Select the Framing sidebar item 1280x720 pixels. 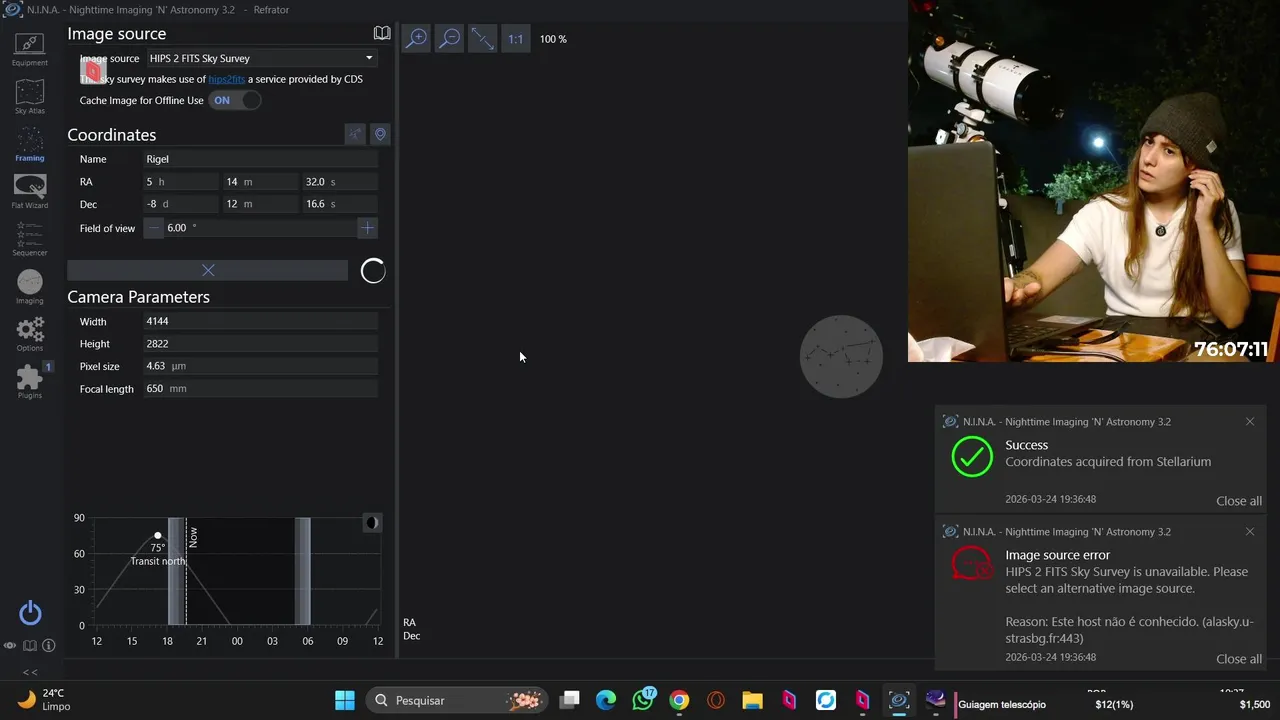pyautogui.click(x=30, y=145)
